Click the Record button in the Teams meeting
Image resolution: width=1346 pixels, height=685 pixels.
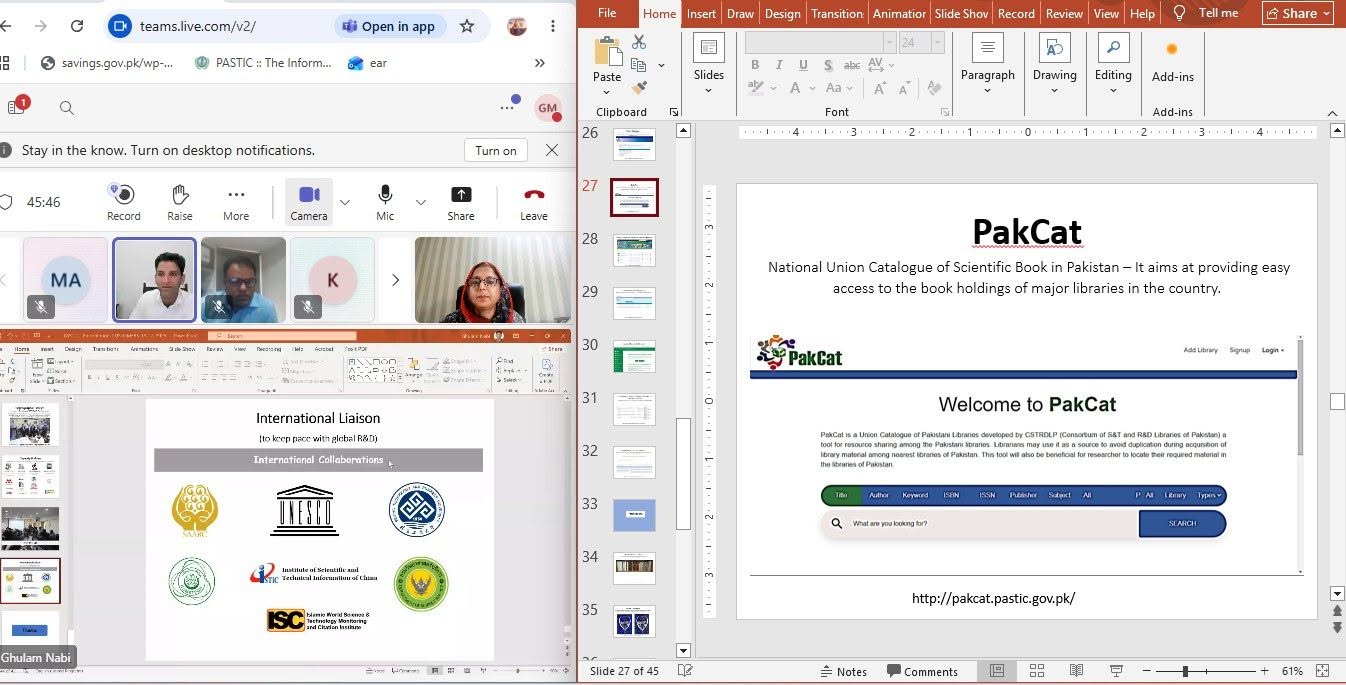point(123,202)
